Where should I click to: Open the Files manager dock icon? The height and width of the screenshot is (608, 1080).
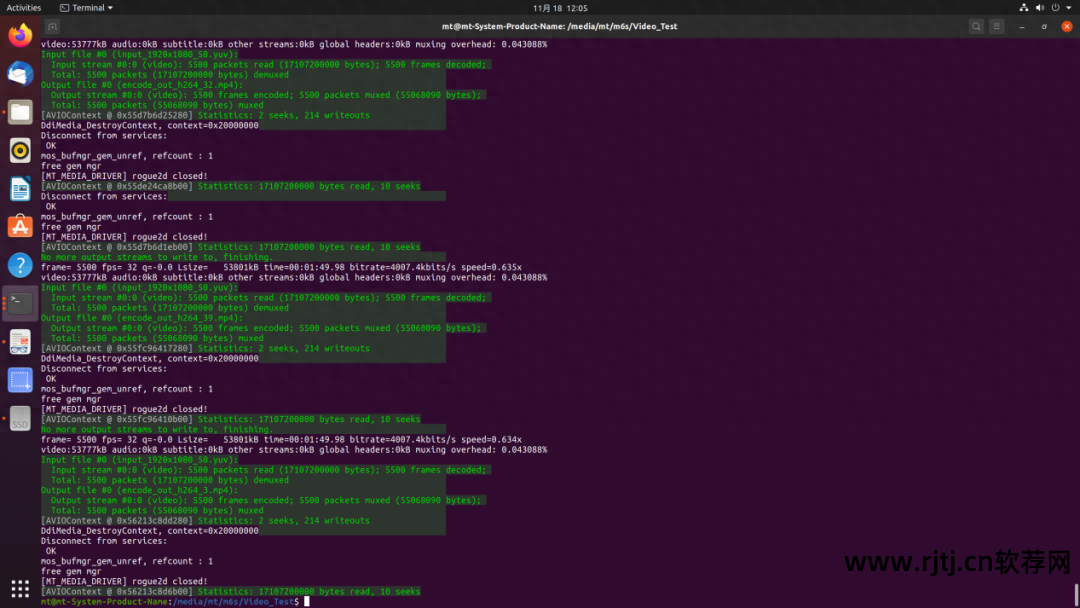[20, 112]
